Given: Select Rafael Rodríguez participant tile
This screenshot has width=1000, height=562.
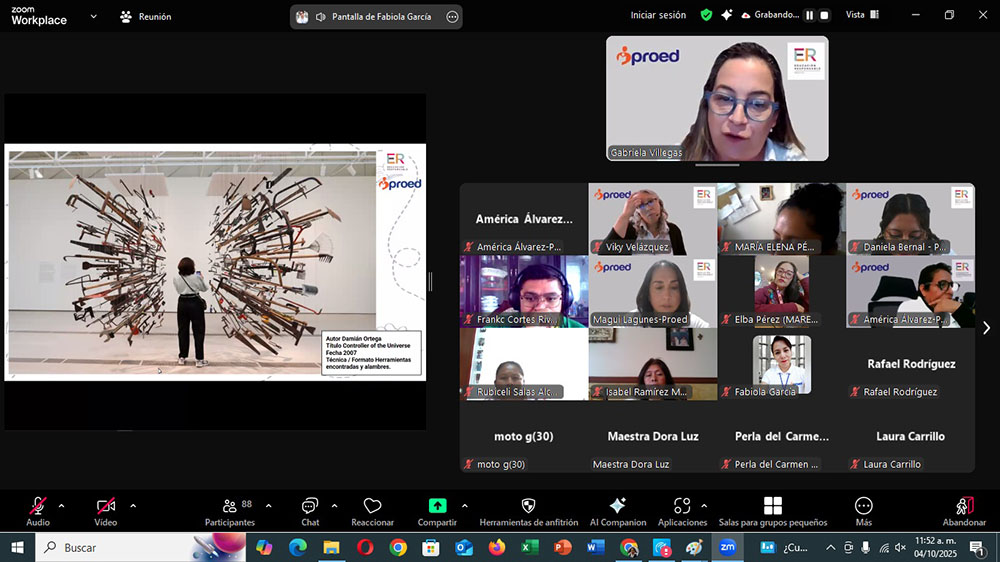Looking at the screenshot, I should pos(911,364).
